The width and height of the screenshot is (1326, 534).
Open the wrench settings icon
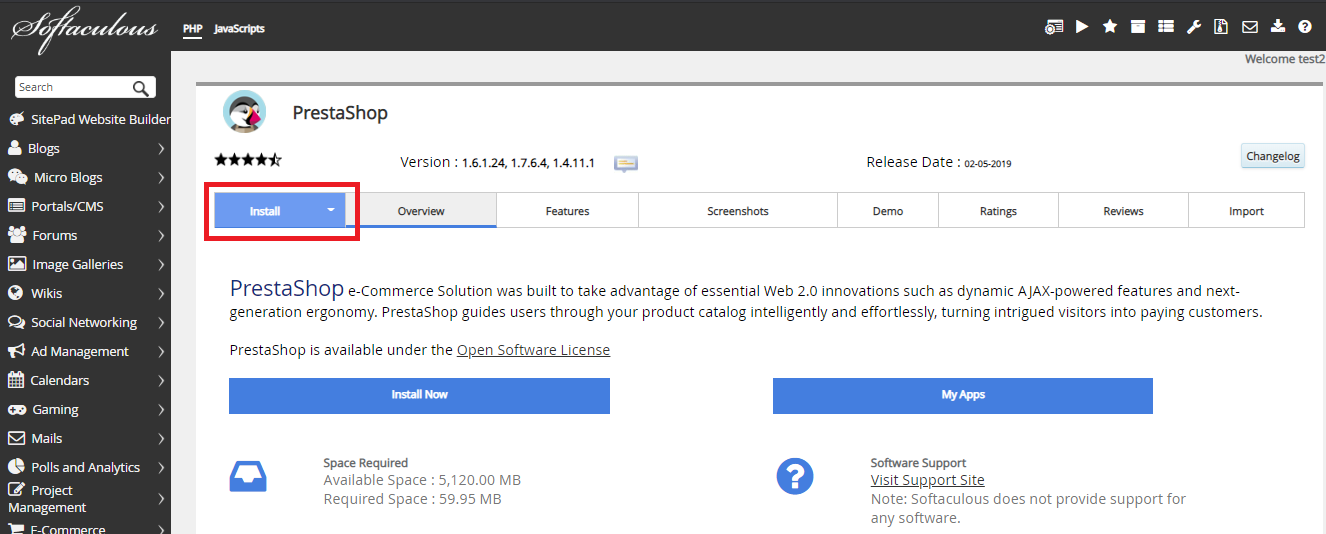pyautogui.click(x=1194, y=27)
